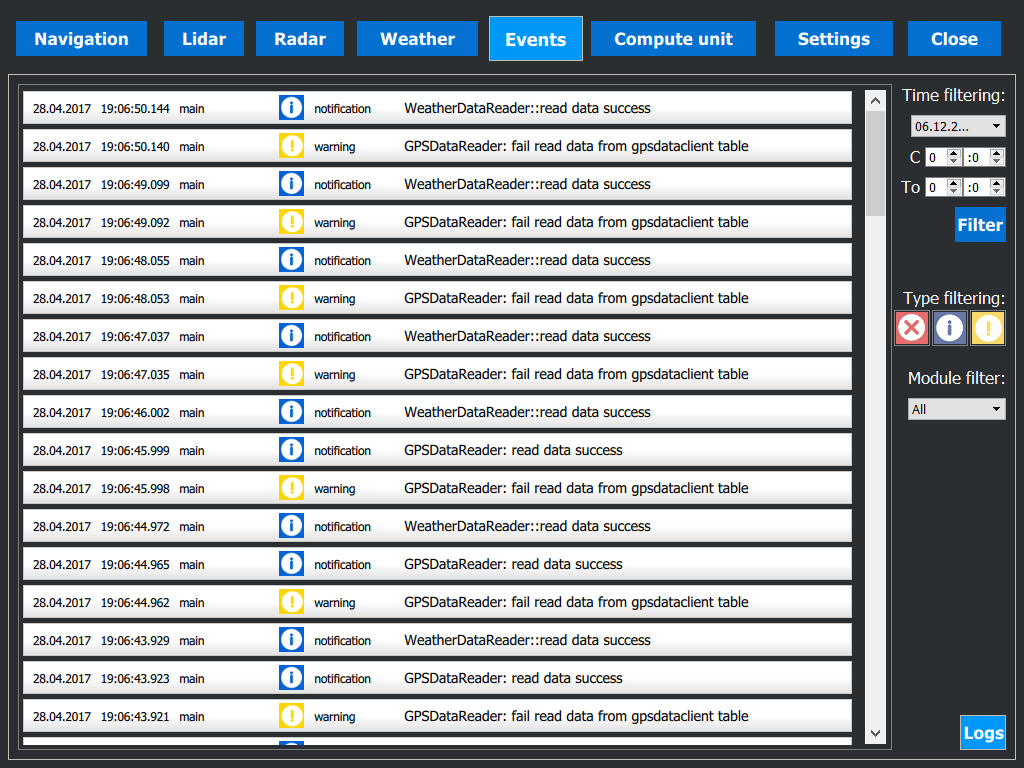Select the message text on the 19:06:44.965 row
1024x768 pixels.
(513, 564)
